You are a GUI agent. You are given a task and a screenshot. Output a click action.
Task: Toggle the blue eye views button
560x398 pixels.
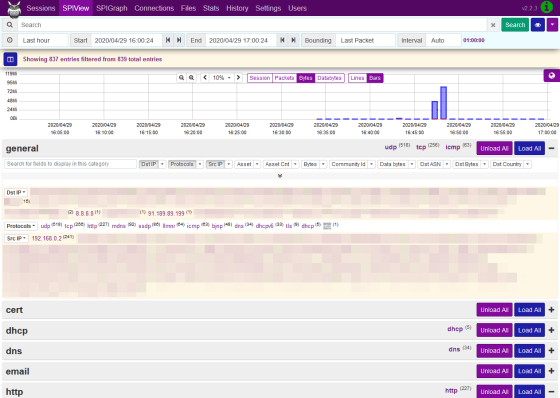pos(538,25)
